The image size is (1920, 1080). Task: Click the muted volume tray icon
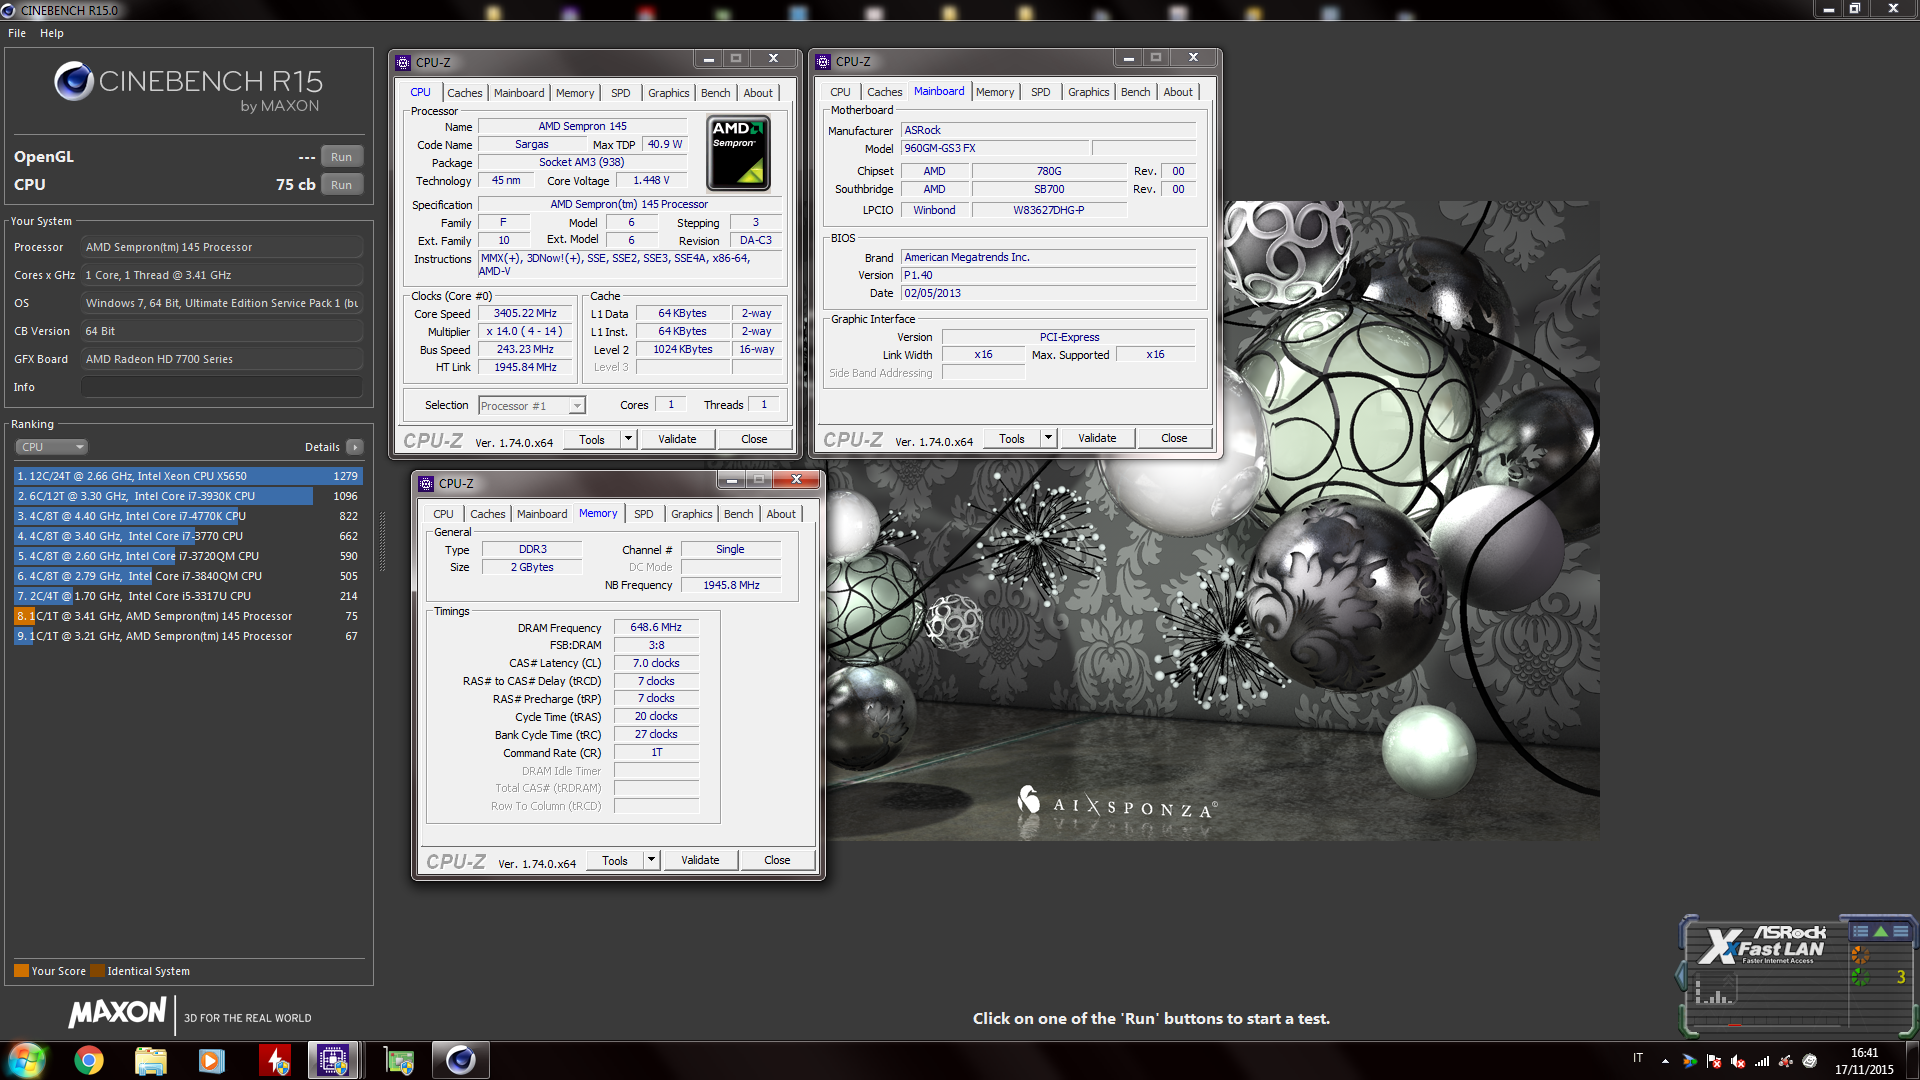1738,1061
